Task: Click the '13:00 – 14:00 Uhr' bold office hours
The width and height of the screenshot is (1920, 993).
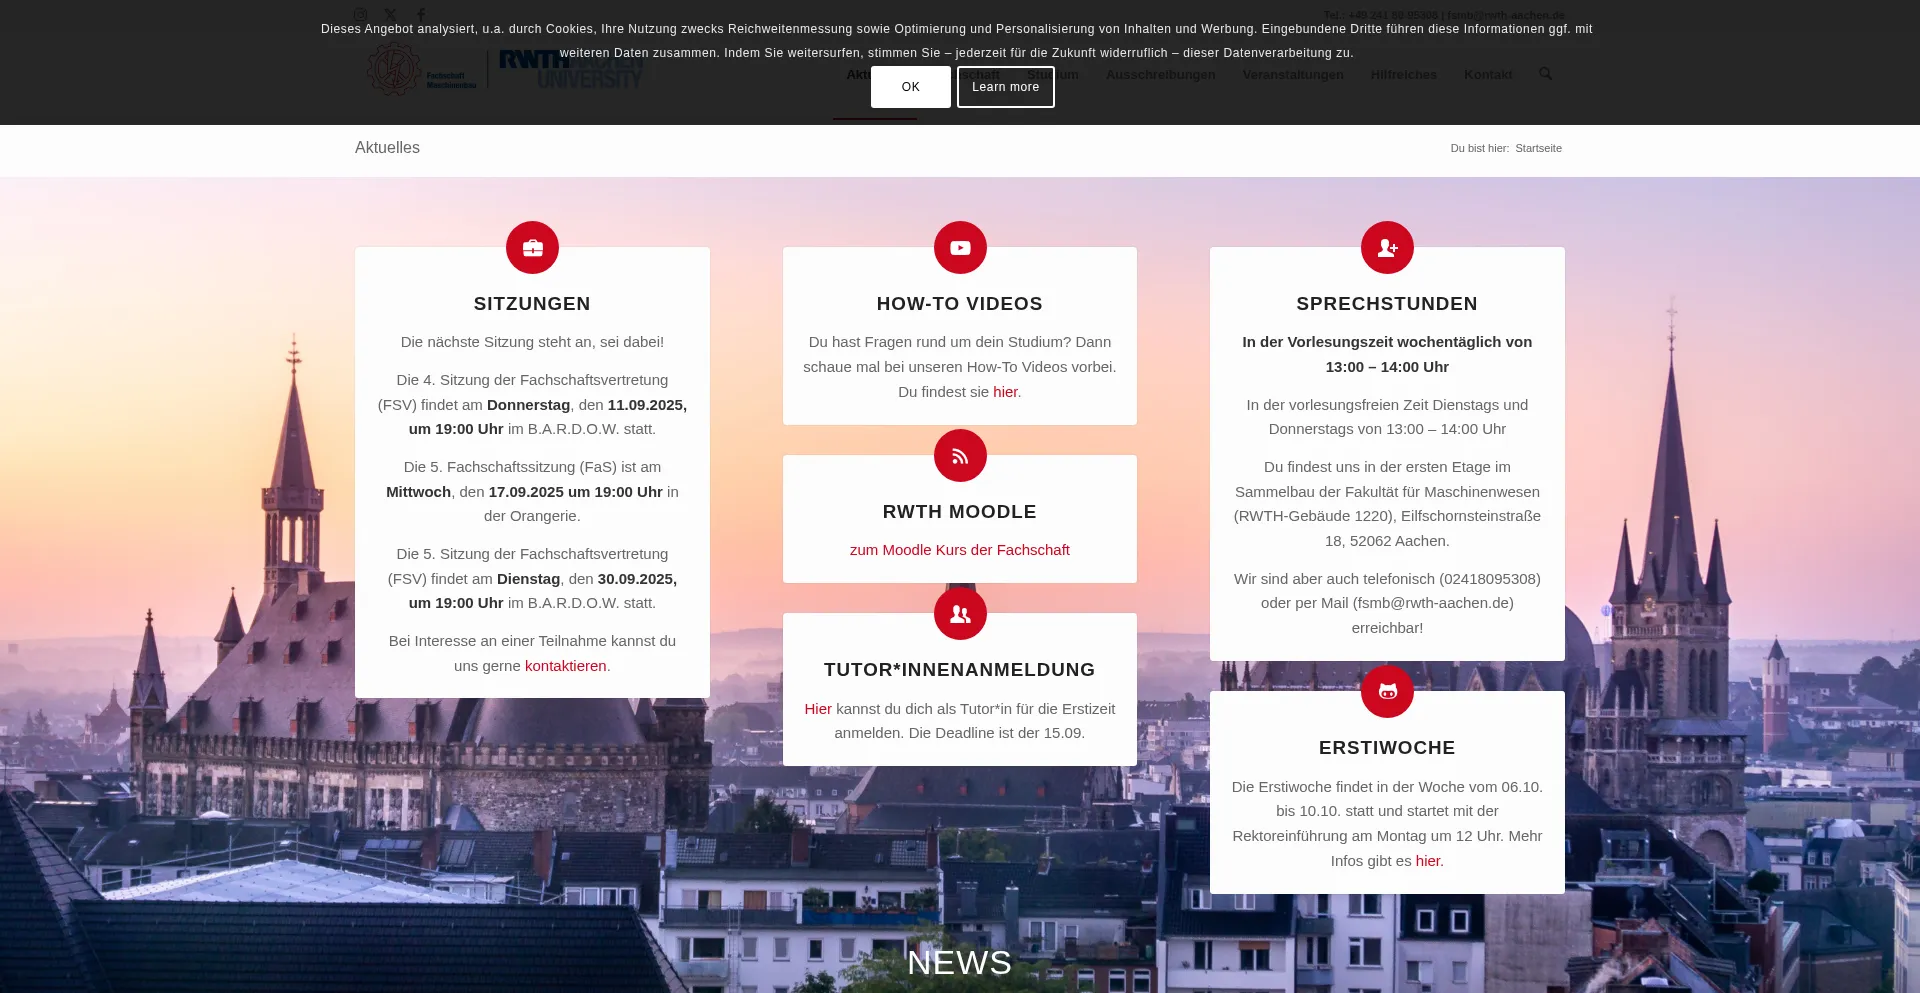Action: (1387, 367)
